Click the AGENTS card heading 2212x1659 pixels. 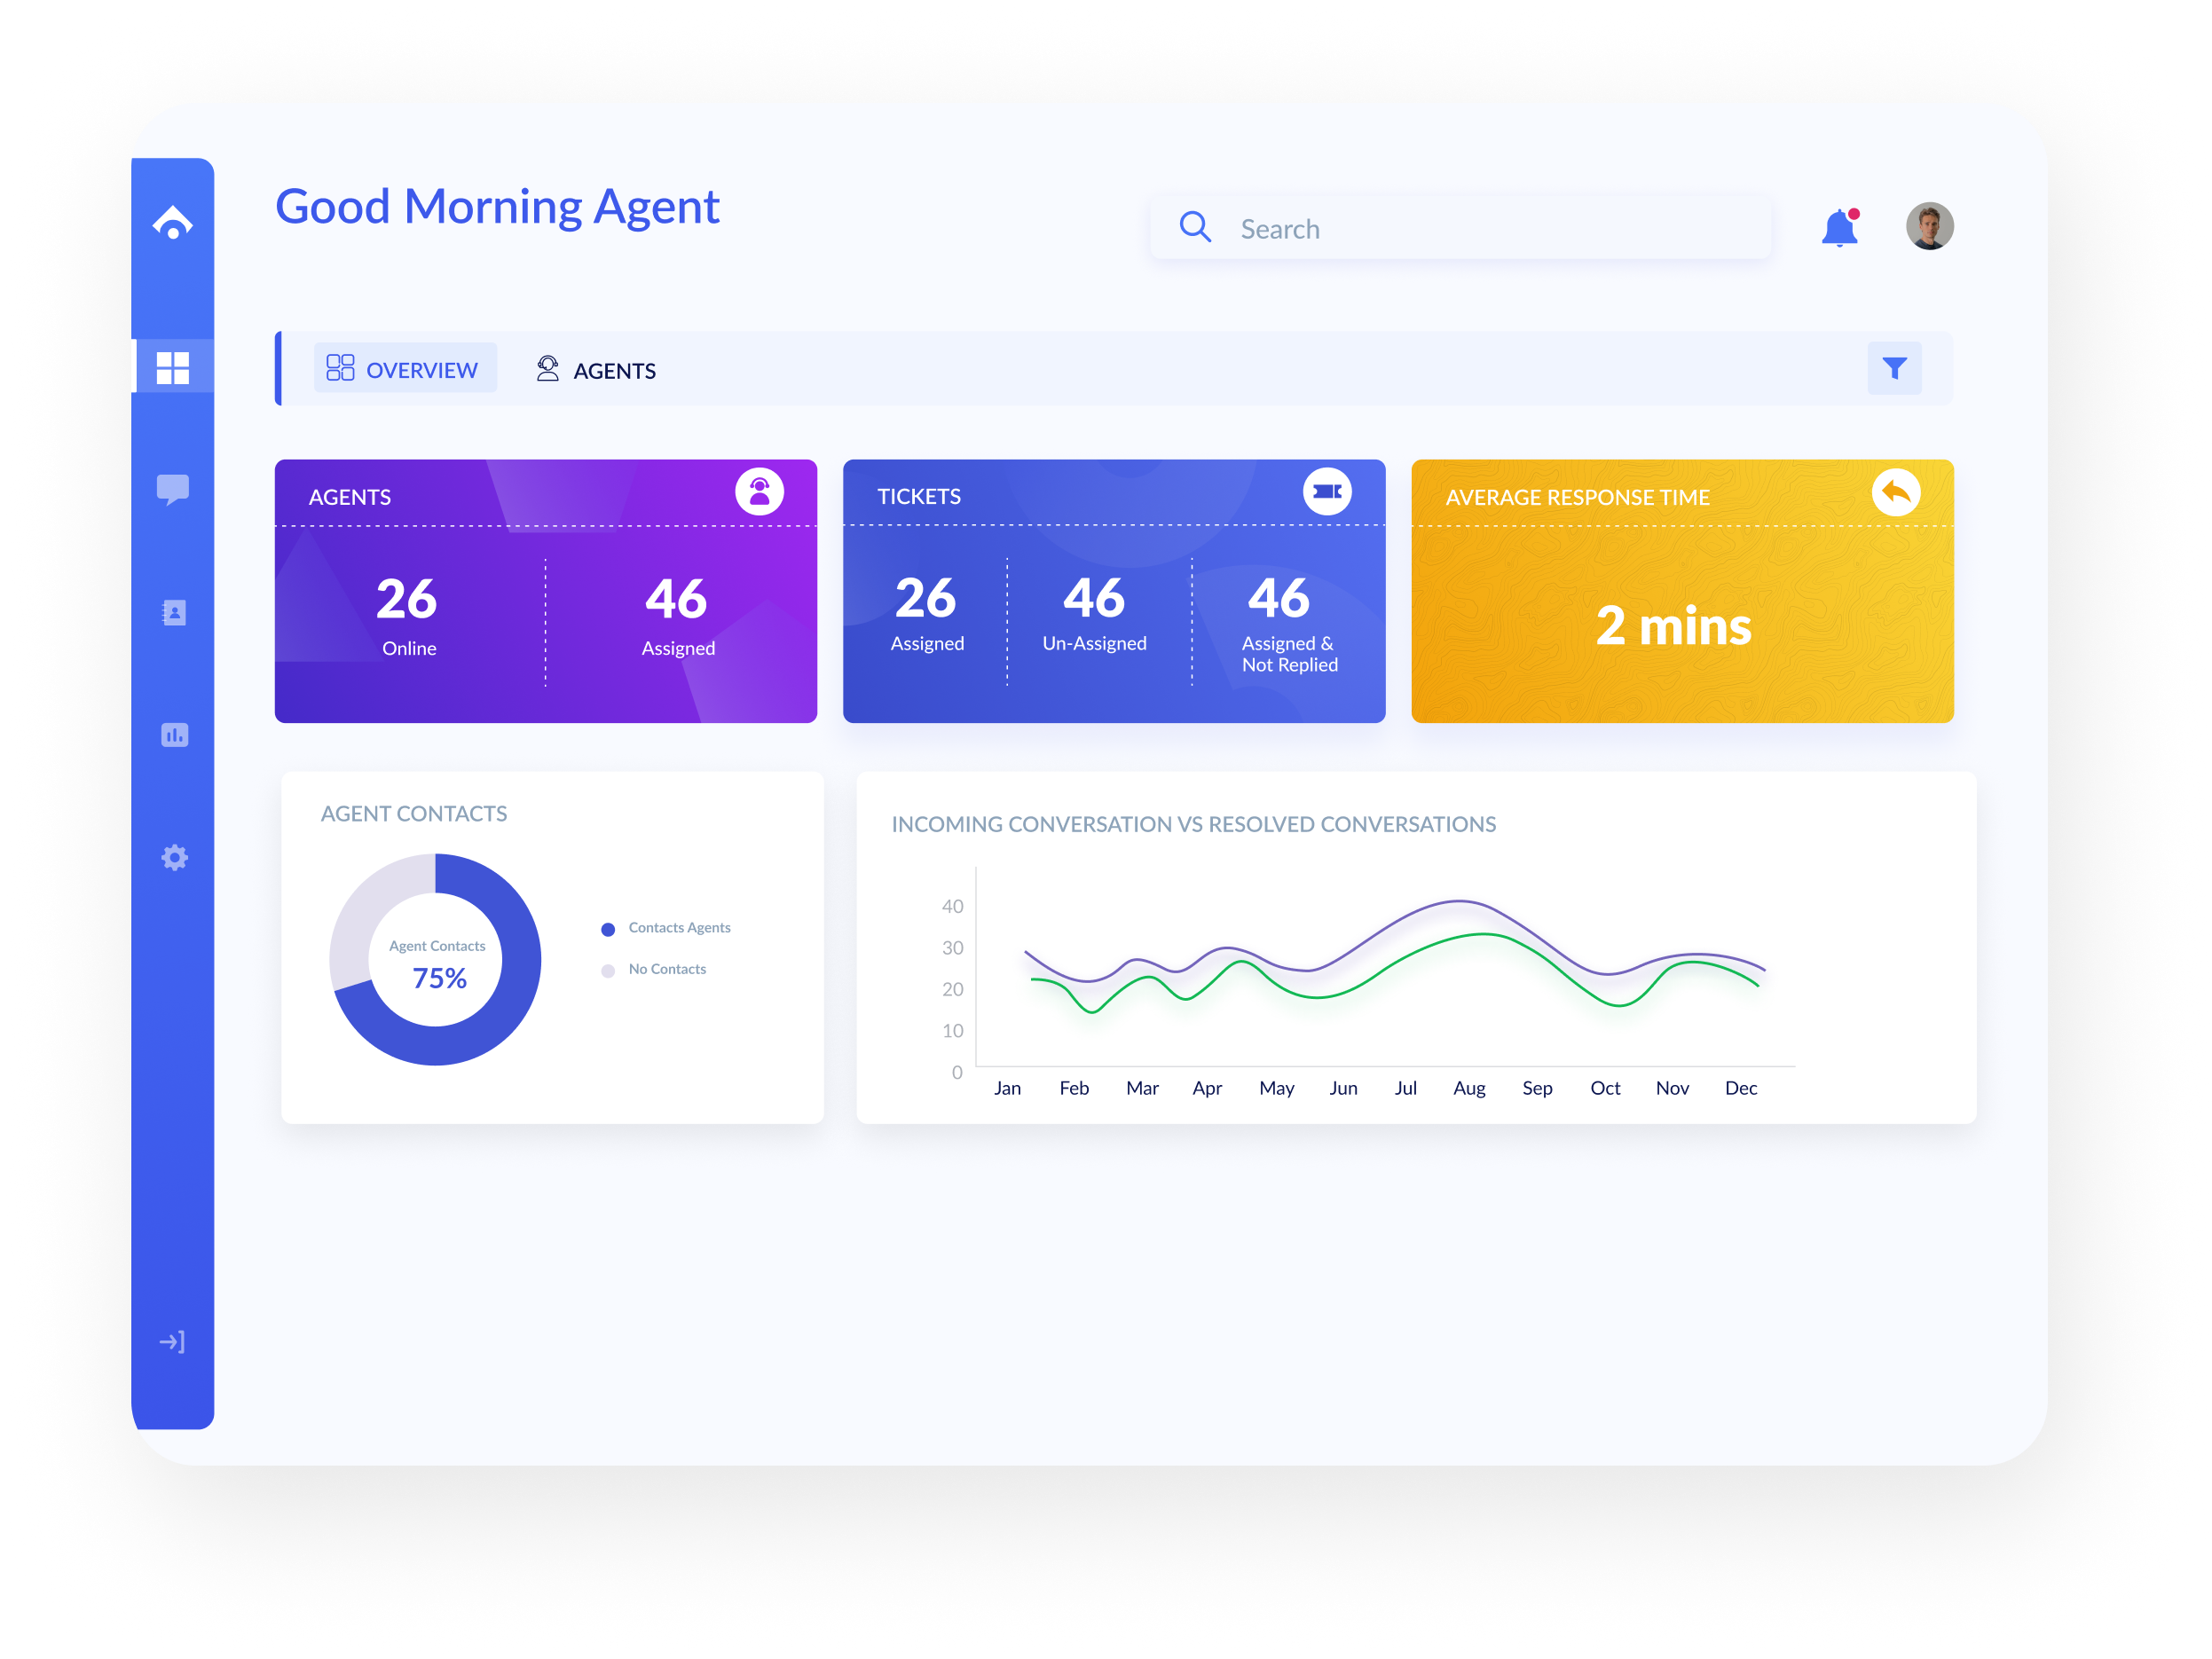pyautogui.click(x=349, y=497)
